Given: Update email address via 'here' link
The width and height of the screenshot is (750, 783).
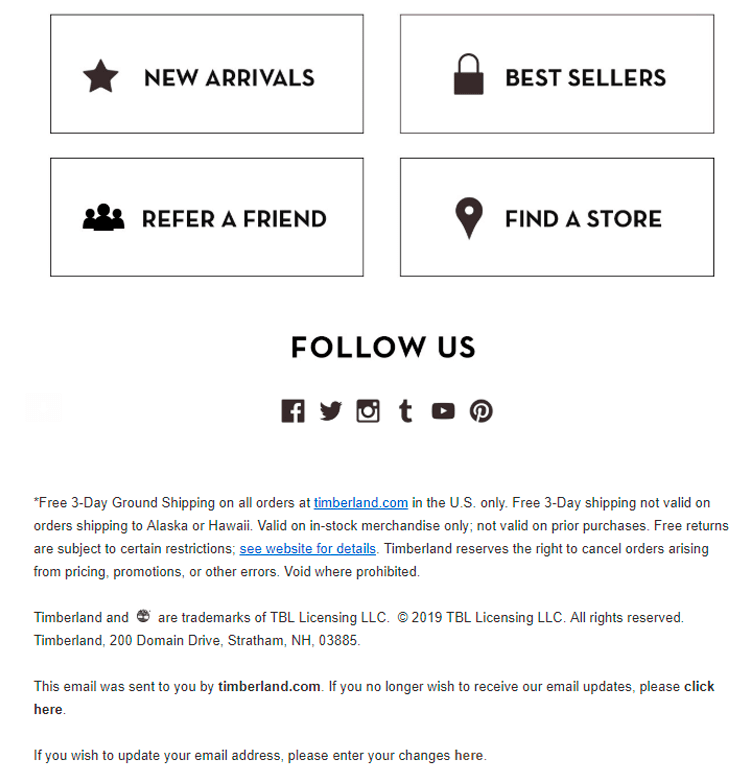Looking at the screenshot, I should 468,755.
